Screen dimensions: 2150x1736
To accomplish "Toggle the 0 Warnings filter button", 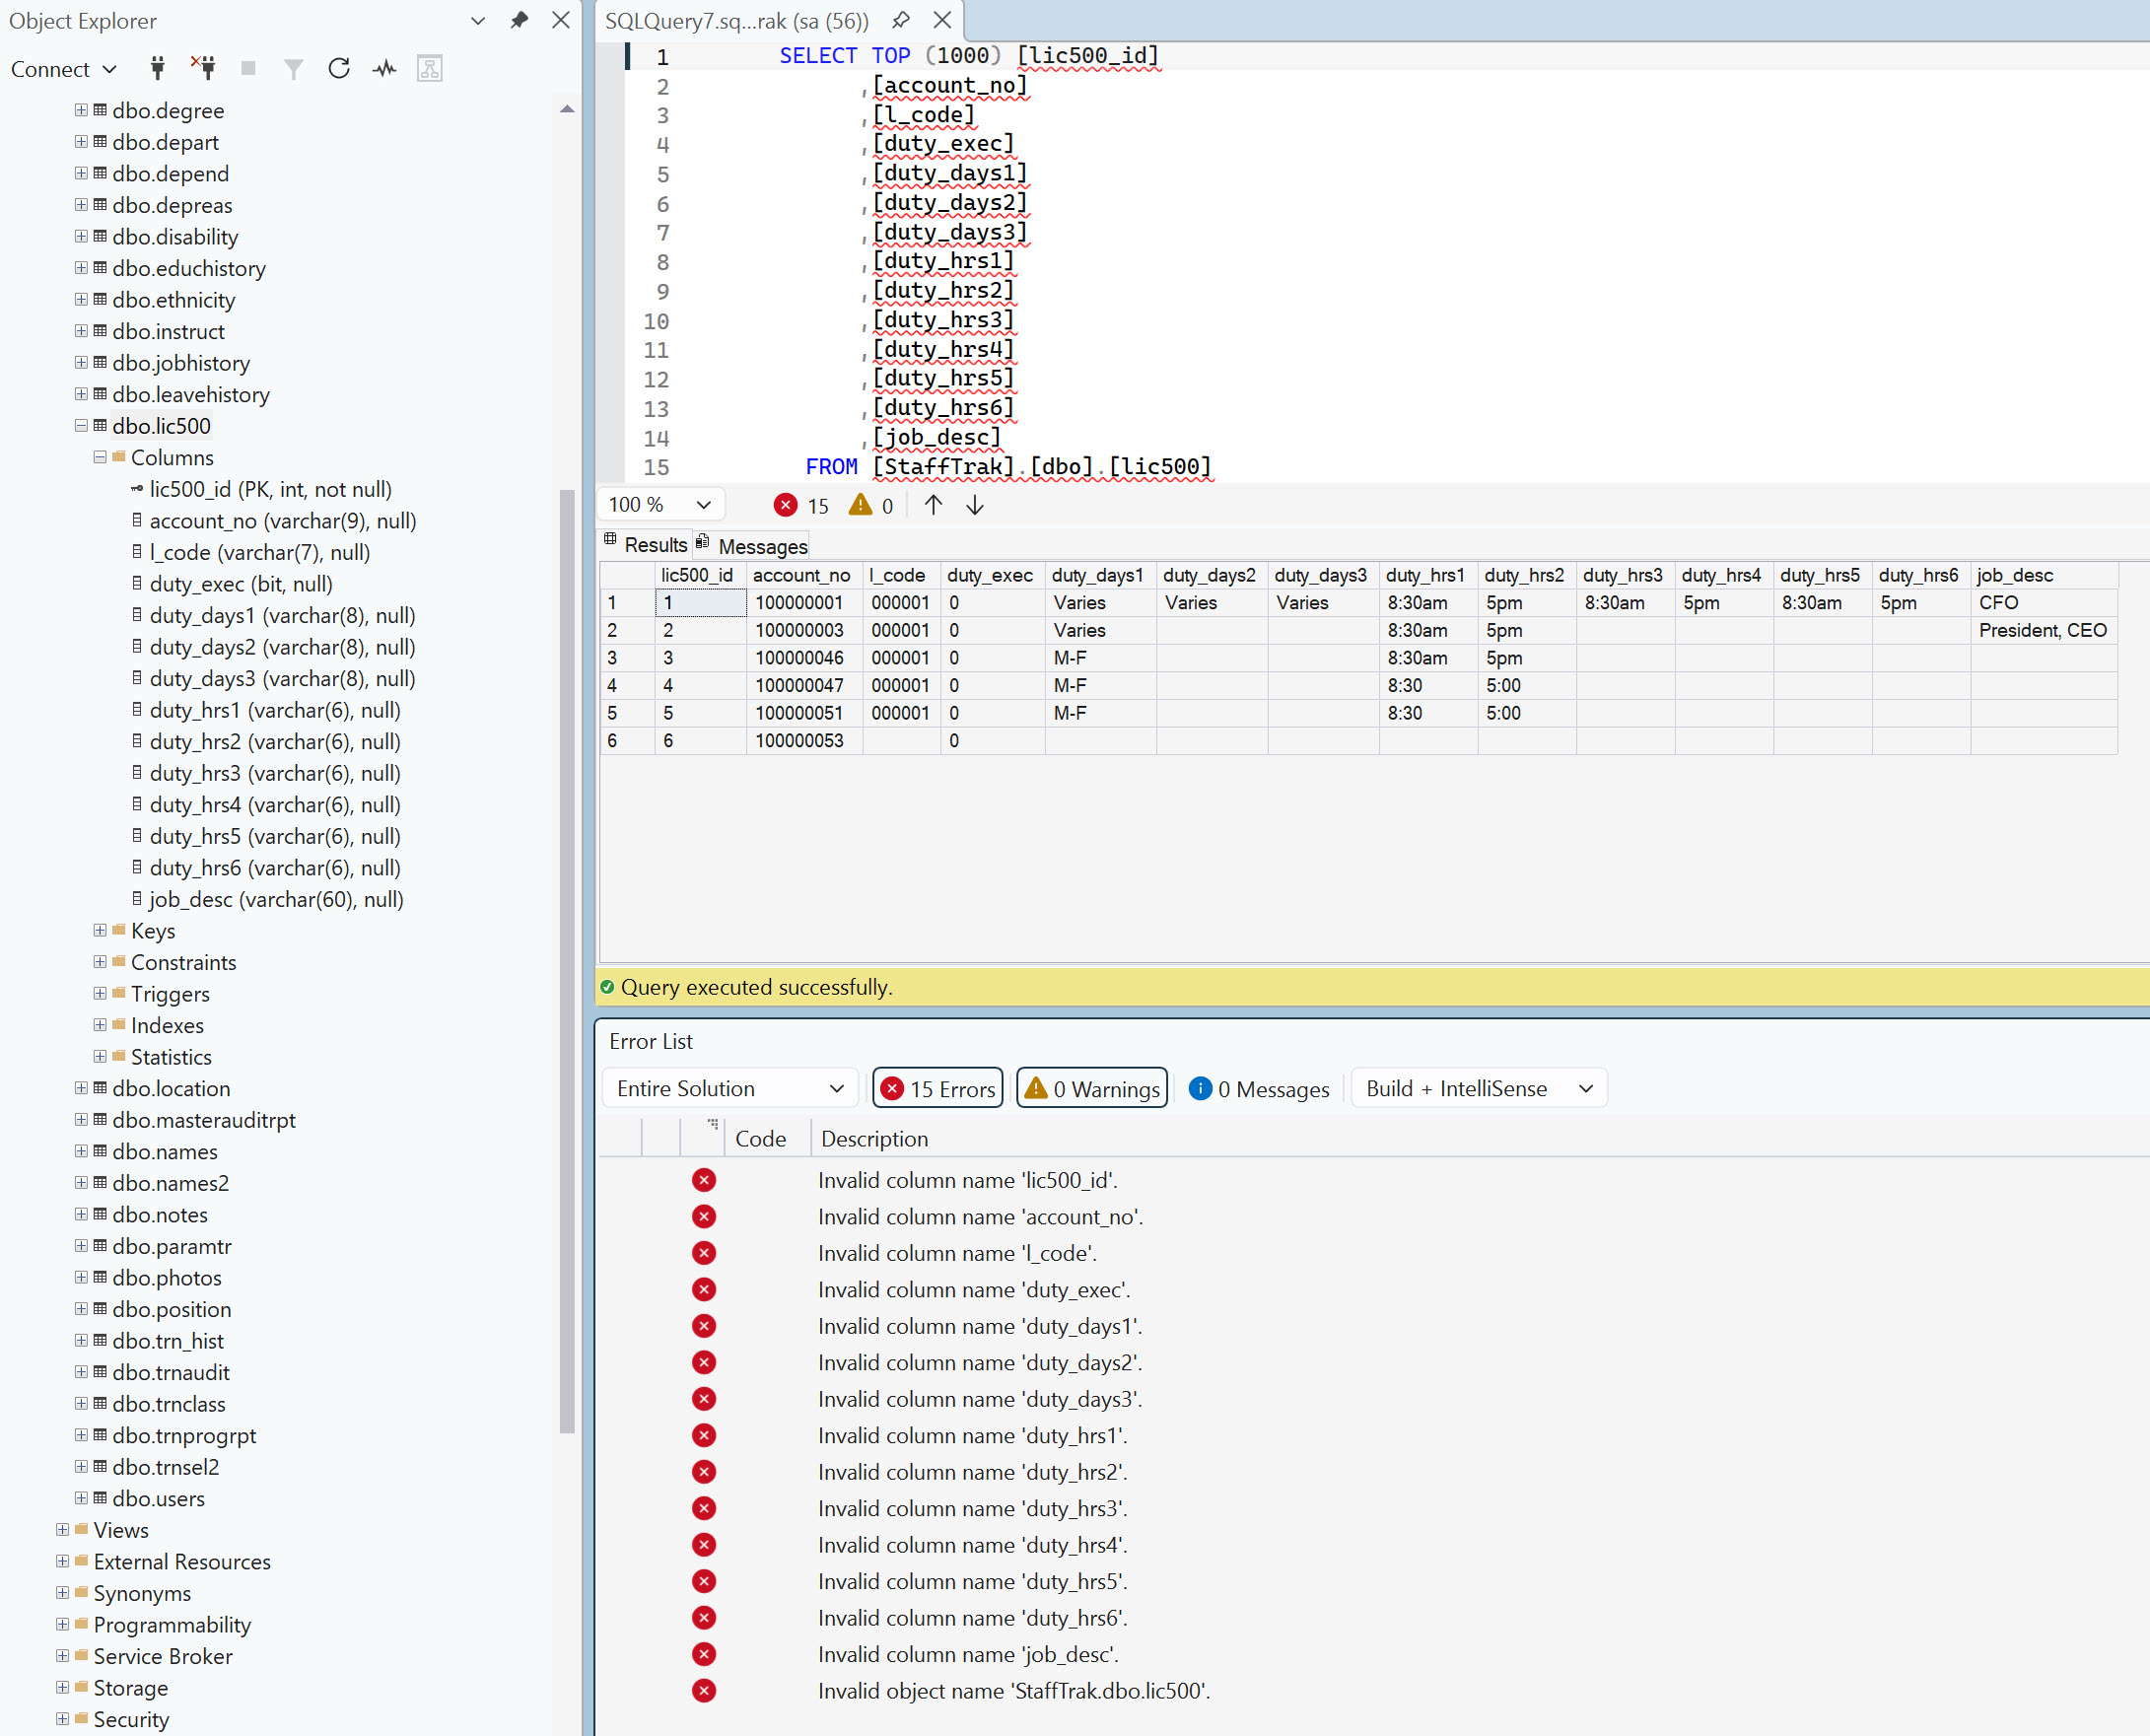I will tap(1092, 1088).
